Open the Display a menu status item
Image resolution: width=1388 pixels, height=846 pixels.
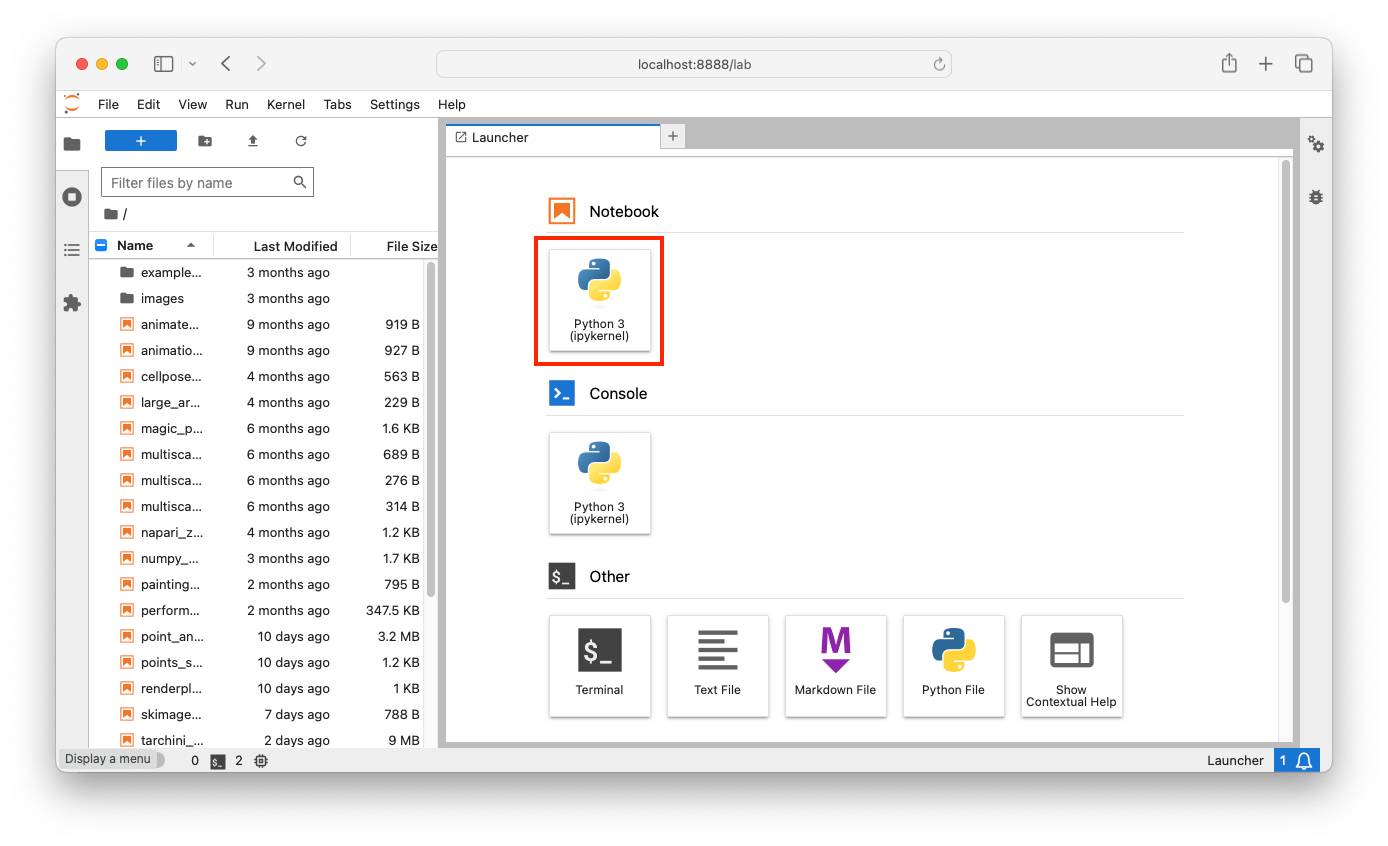click(x=110, y=759)
